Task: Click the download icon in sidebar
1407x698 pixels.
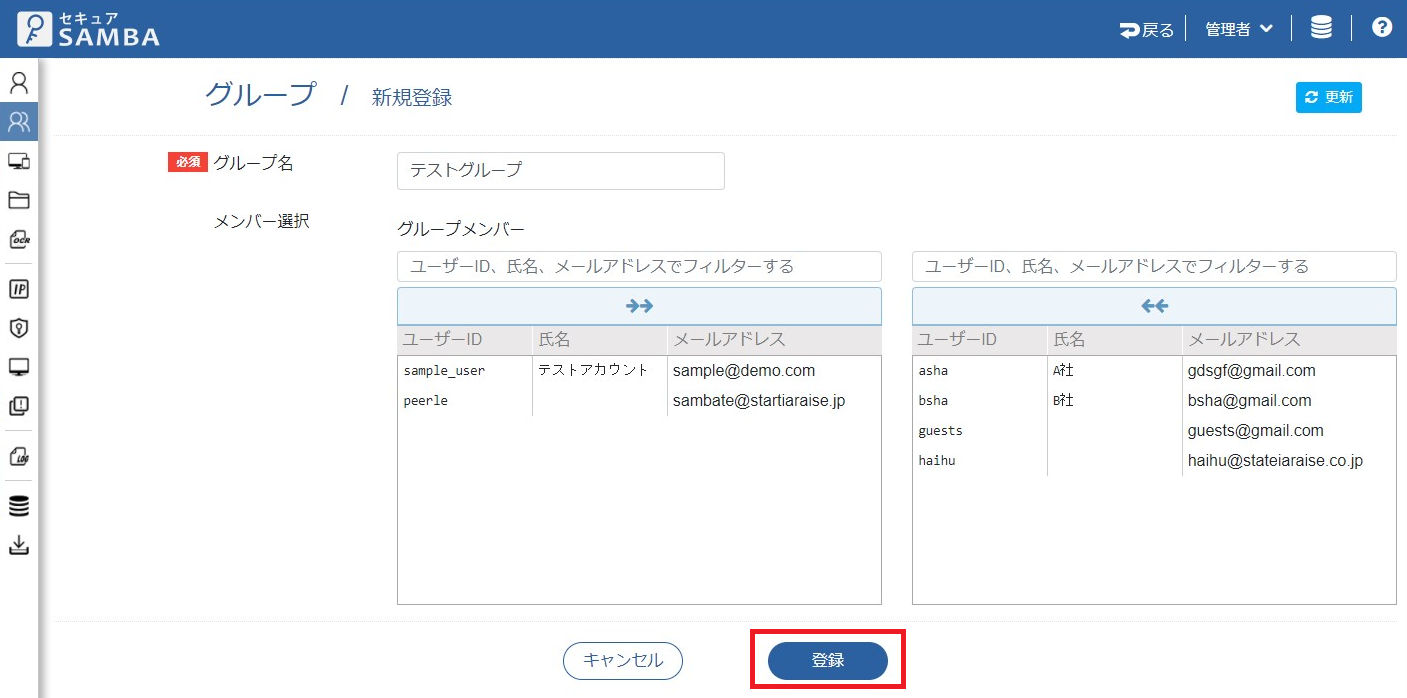Action: pyautogui.click(x=18, y=545)
